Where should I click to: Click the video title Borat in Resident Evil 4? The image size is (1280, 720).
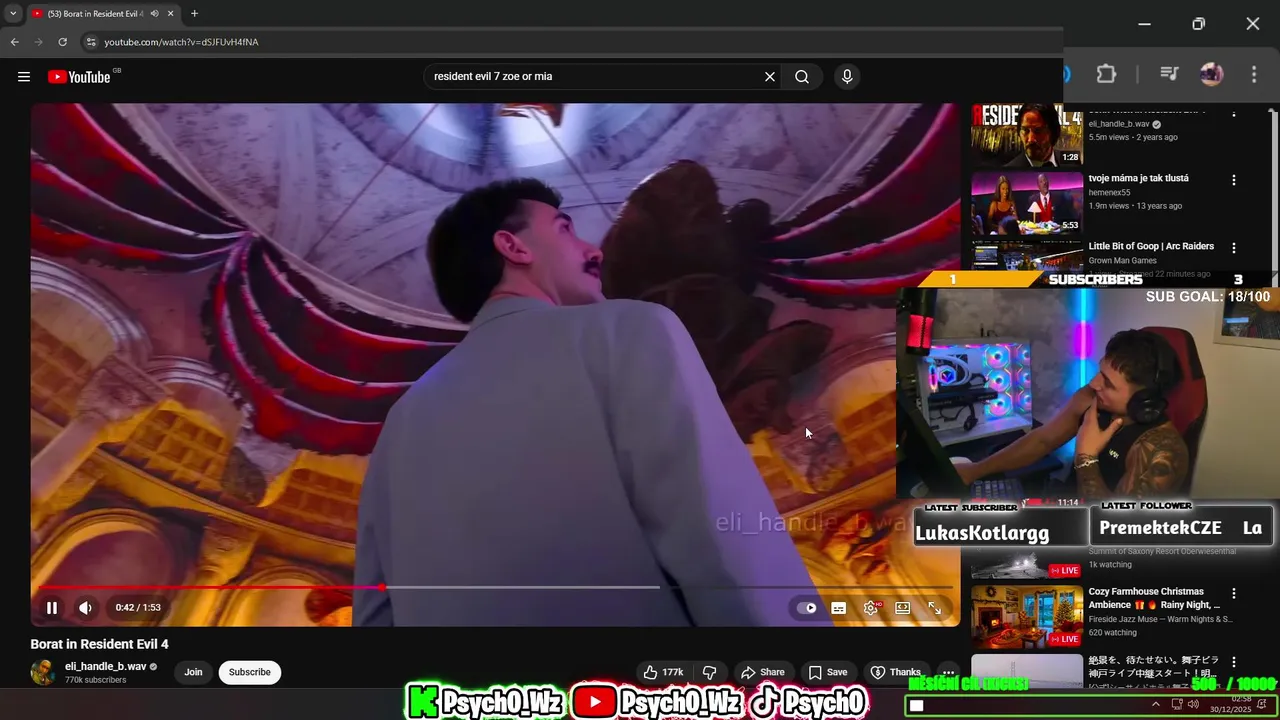coord(99,644)
